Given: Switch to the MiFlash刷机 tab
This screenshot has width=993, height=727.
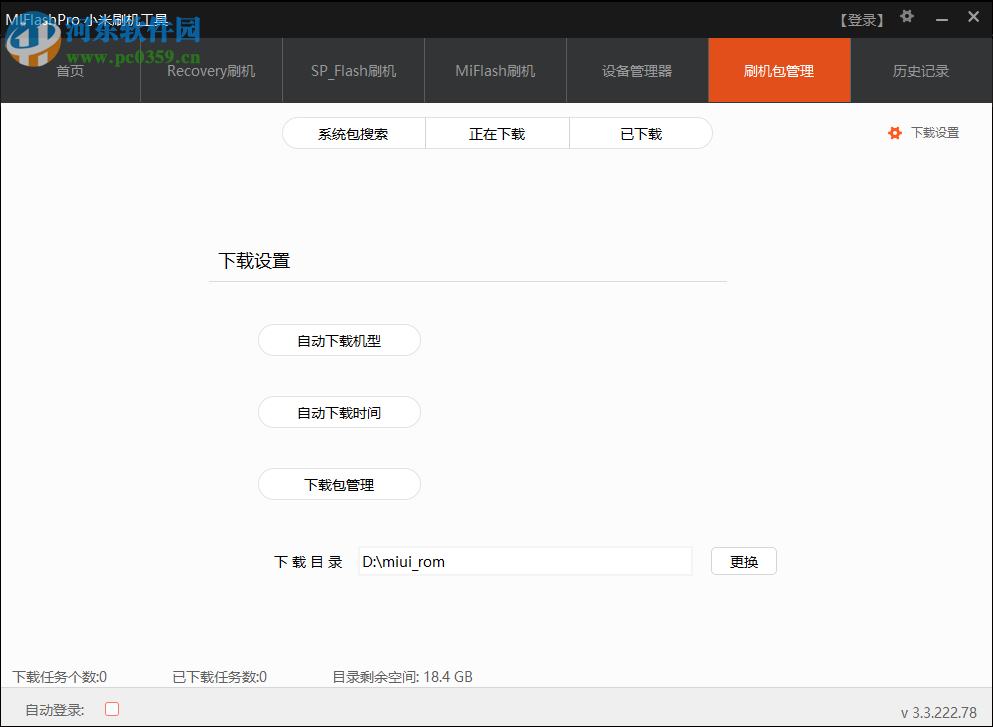Looking at the screenshot, I should coord(495,70).
